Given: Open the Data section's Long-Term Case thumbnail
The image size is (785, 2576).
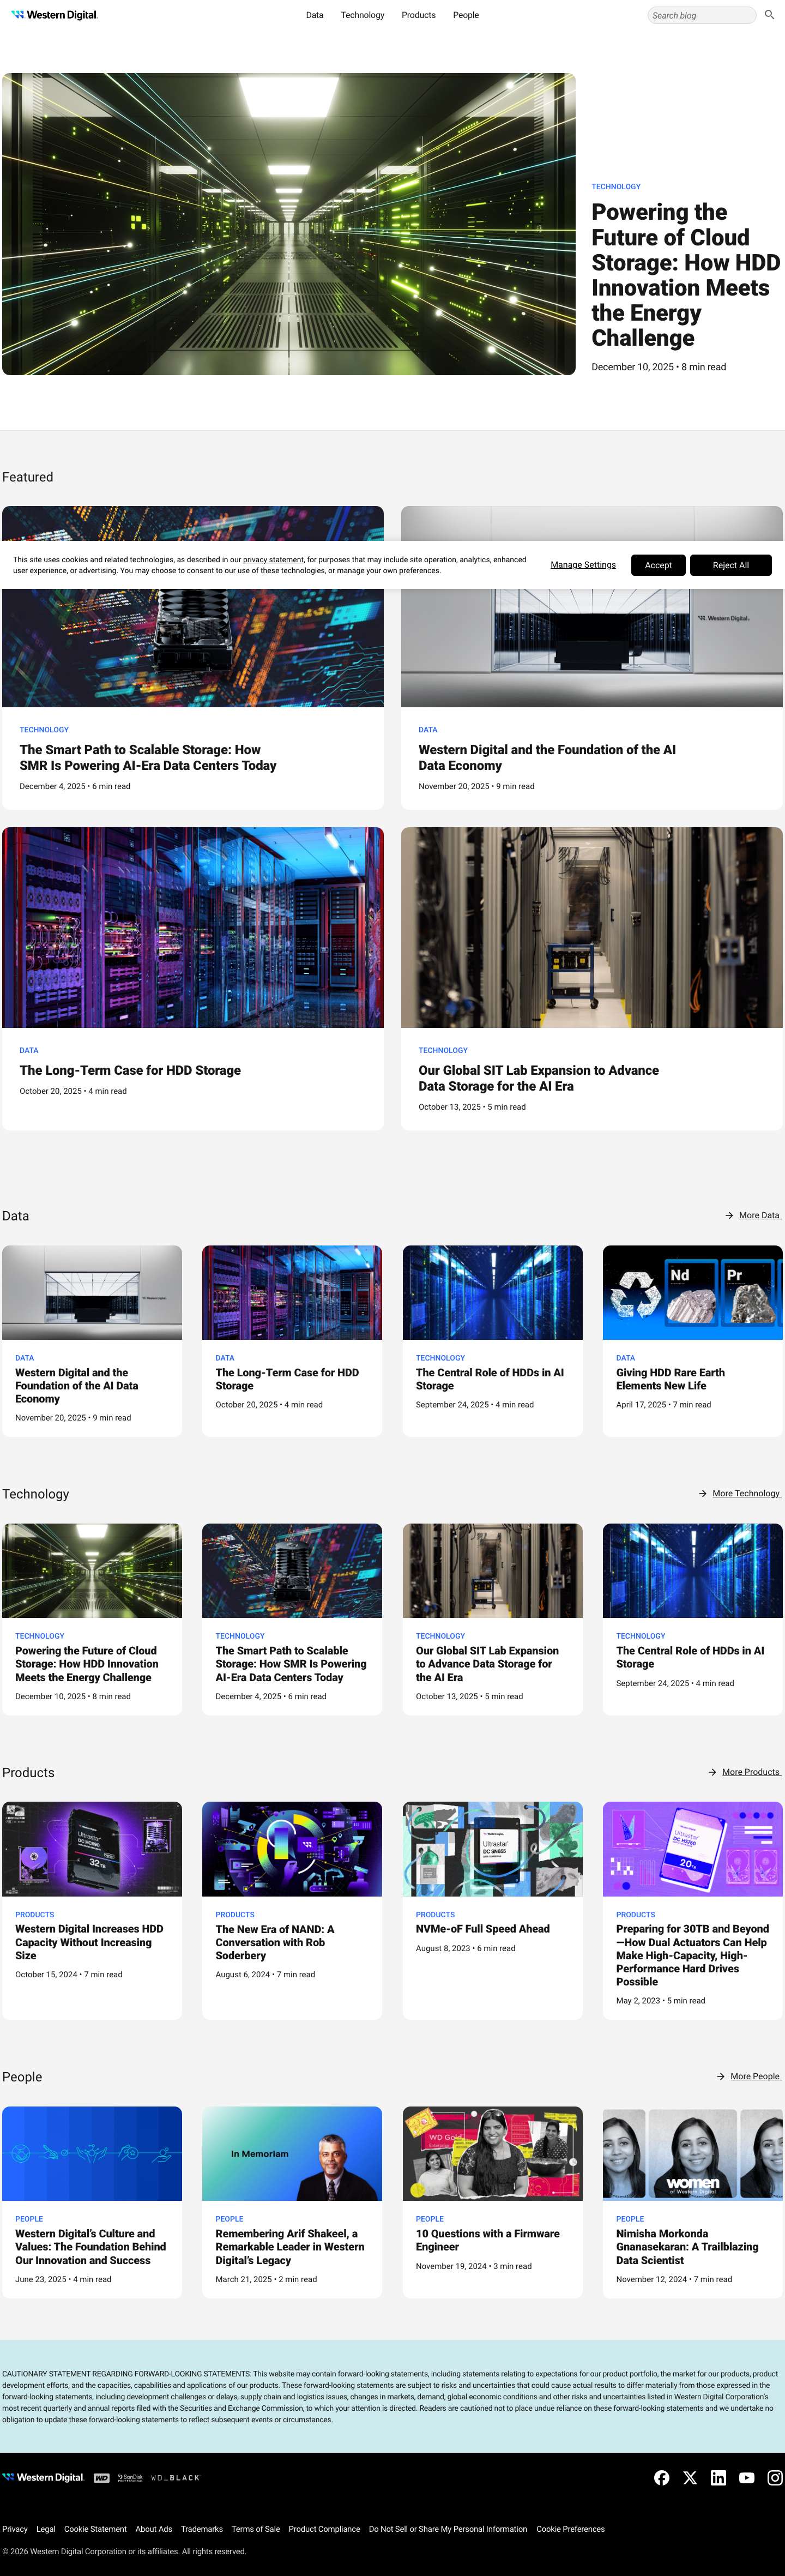Looking at the screenshot, I should click(292, 1292).
